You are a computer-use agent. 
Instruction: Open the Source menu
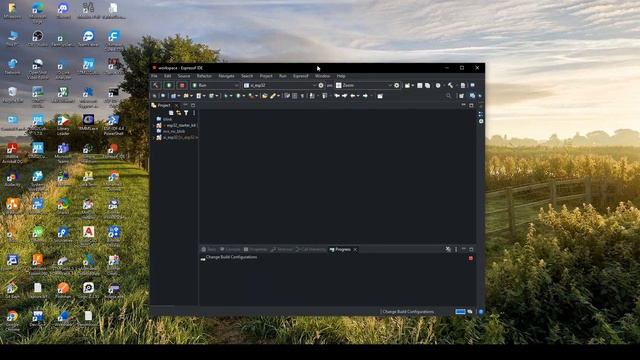tap(184, 76)
